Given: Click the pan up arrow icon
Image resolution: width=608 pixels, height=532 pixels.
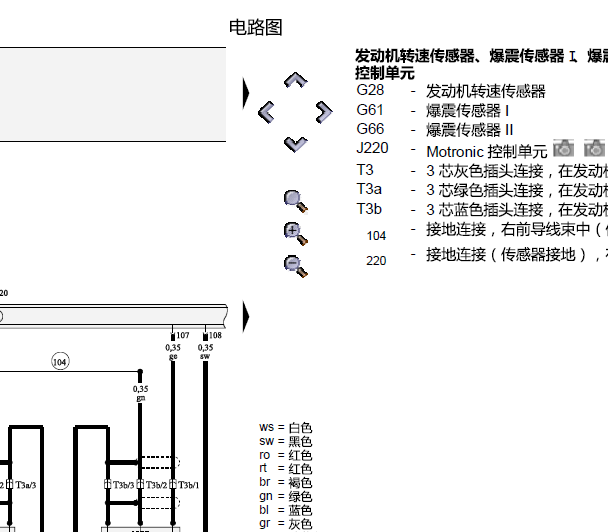Looking at the screenshot, I should coord(295,80).
